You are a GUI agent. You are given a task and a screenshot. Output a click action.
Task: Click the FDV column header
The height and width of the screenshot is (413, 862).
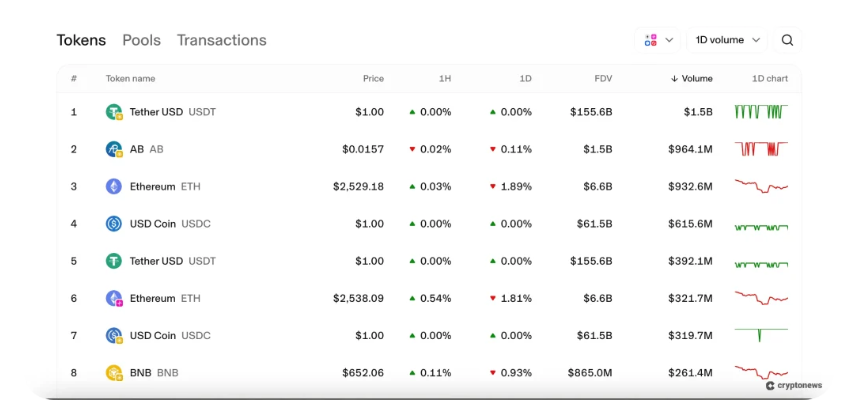602,79
